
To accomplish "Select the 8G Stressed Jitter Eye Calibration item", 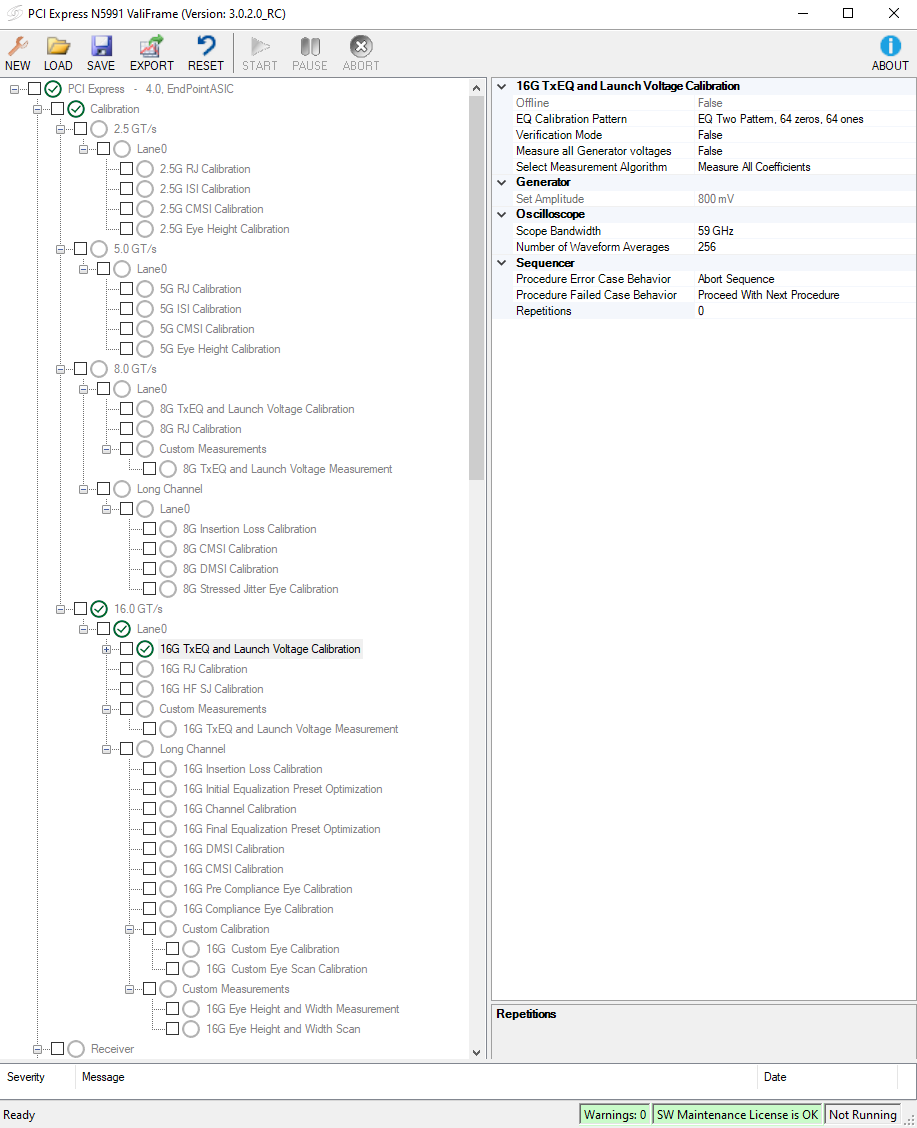I will tap(260, 589).
